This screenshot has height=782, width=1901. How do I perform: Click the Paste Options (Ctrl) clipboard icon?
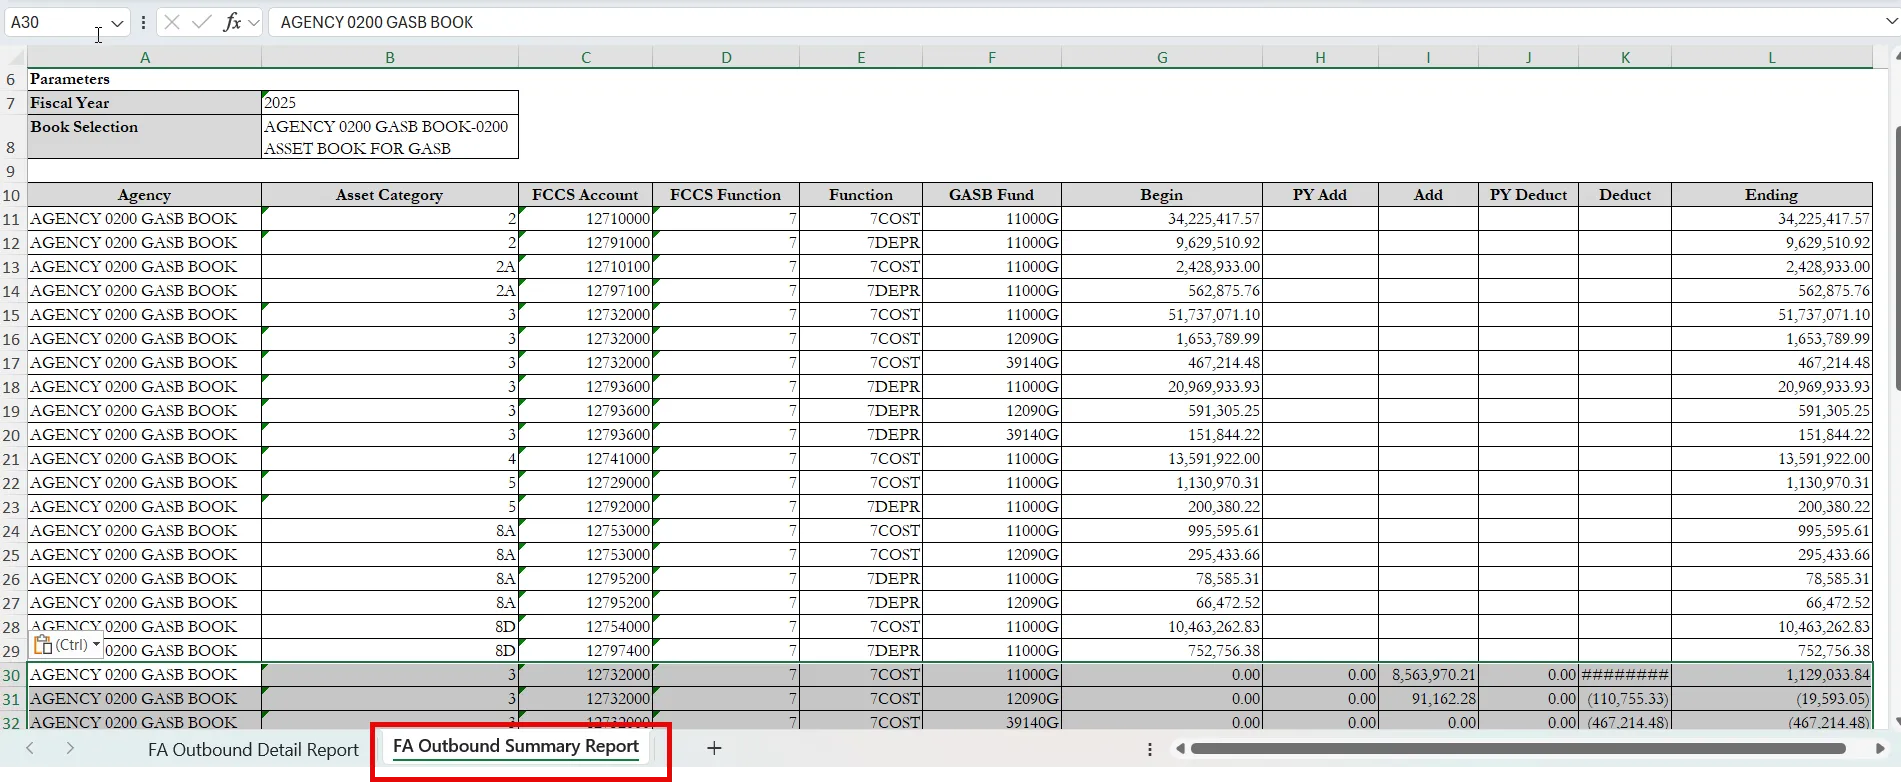[43, 645]
